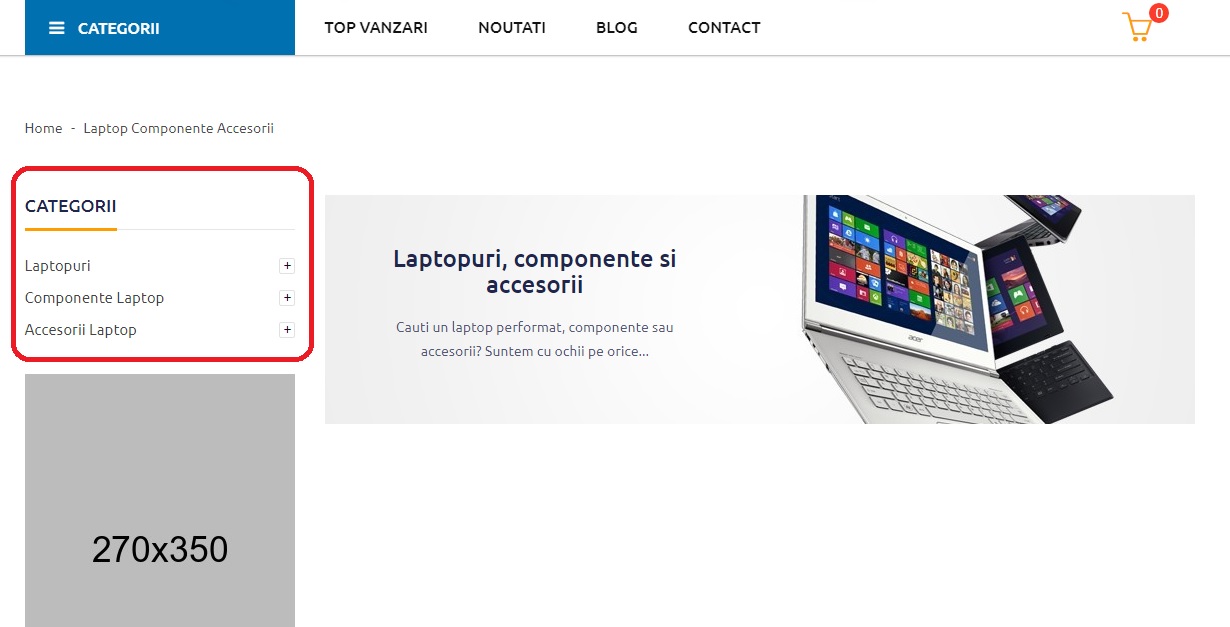1230x627 pixels.
Task: Expand Componente Laptop subcategories plus icon
Action: click(287, 298)
